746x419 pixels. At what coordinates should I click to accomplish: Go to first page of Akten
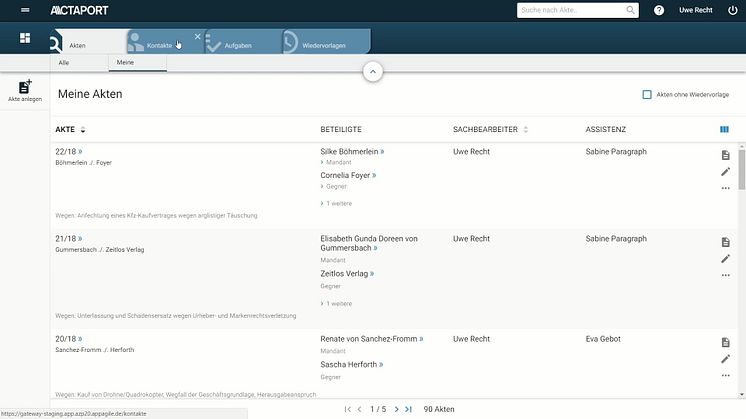pos(347,409)
